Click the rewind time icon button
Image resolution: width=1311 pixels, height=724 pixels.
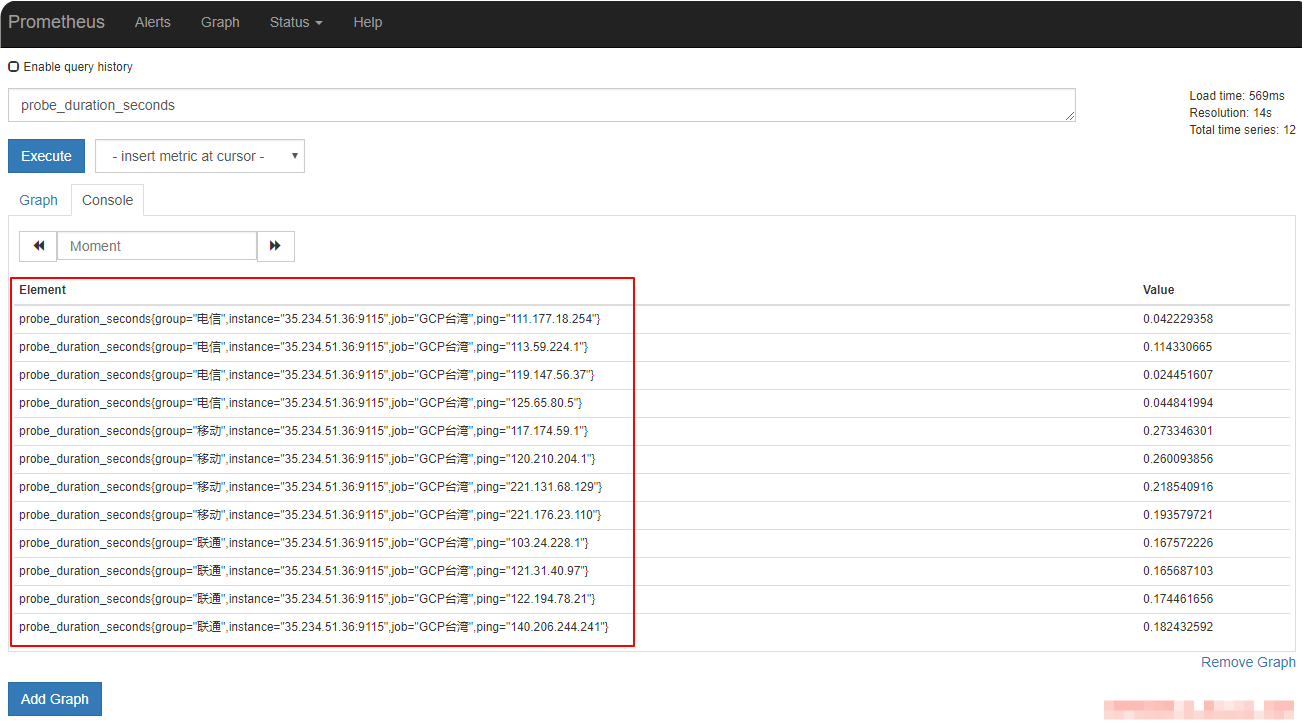[x=38, y=246]
